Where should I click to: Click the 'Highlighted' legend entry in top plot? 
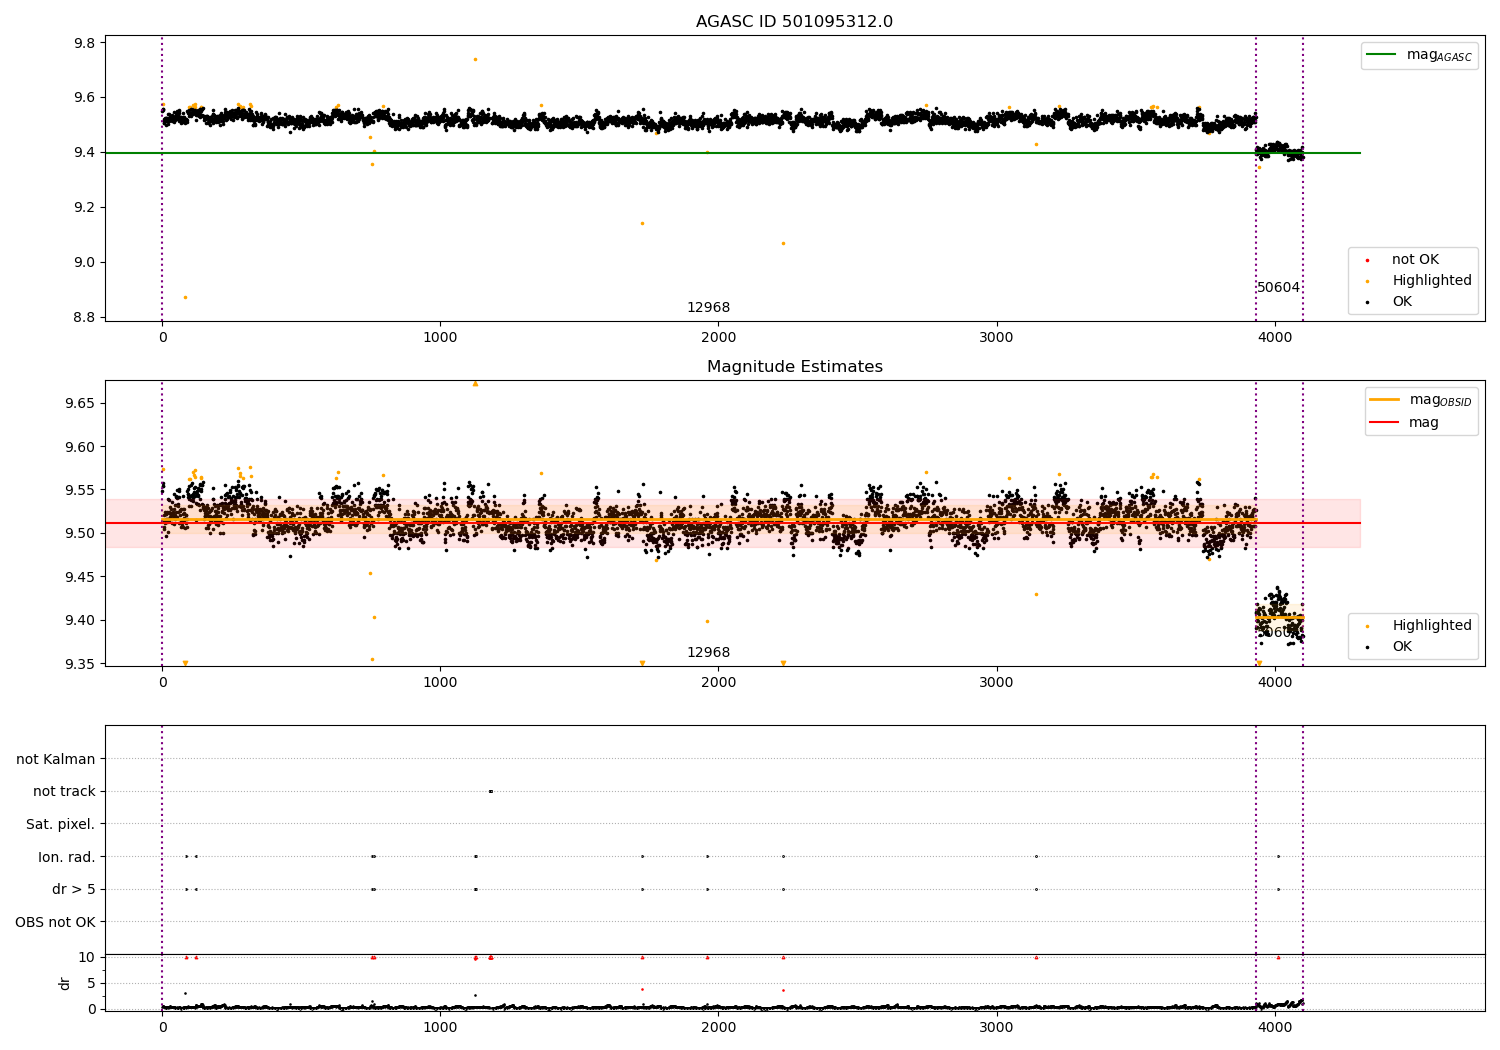point(1431,281)
